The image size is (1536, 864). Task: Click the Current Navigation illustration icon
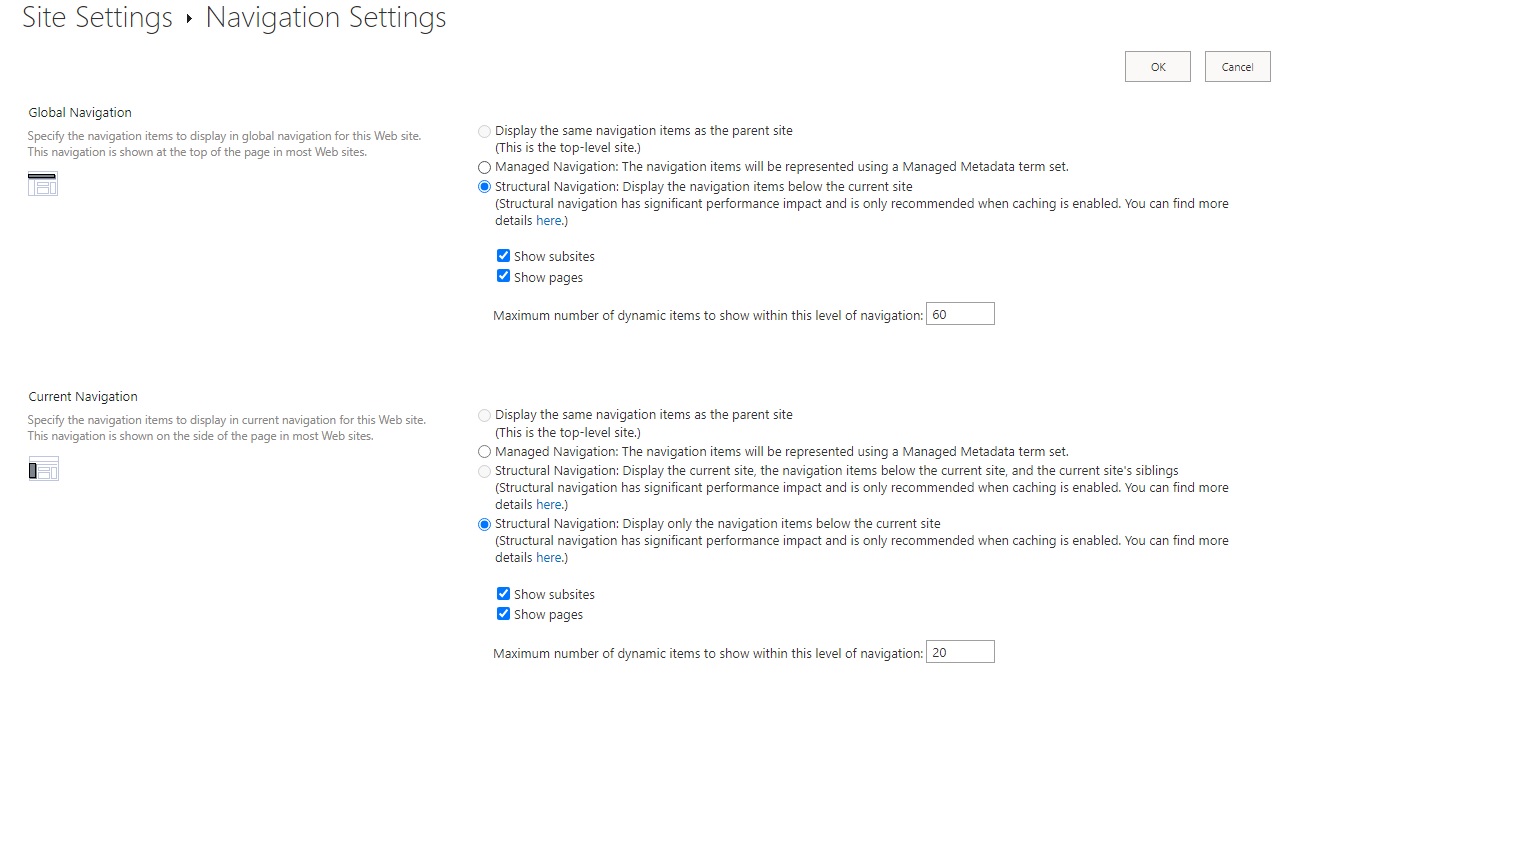coord(43,468)
